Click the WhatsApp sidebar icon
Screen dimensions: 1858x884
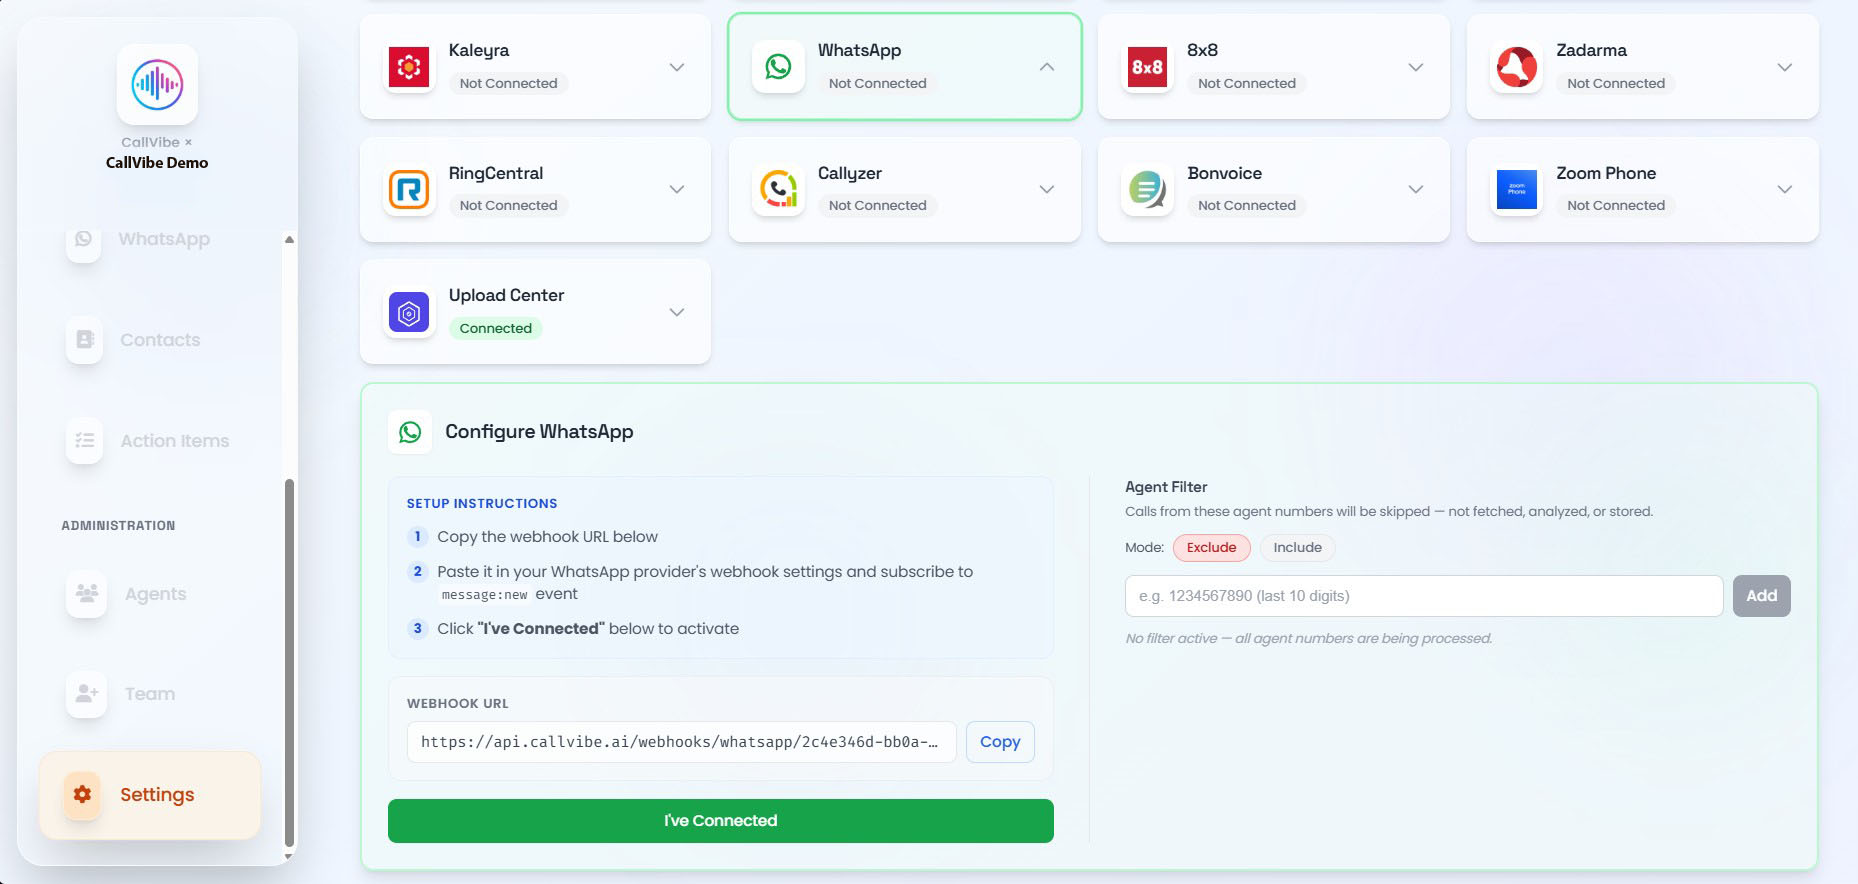coord(84,240)
